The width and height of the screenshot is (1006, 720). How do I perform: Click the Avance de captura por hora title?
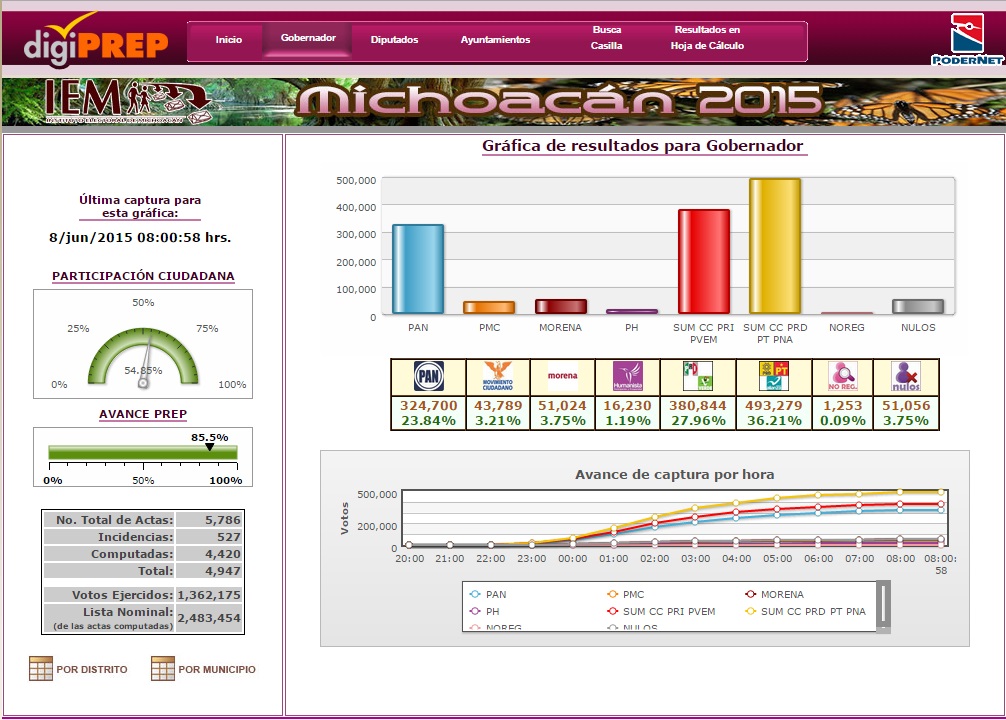pos(674,474)
